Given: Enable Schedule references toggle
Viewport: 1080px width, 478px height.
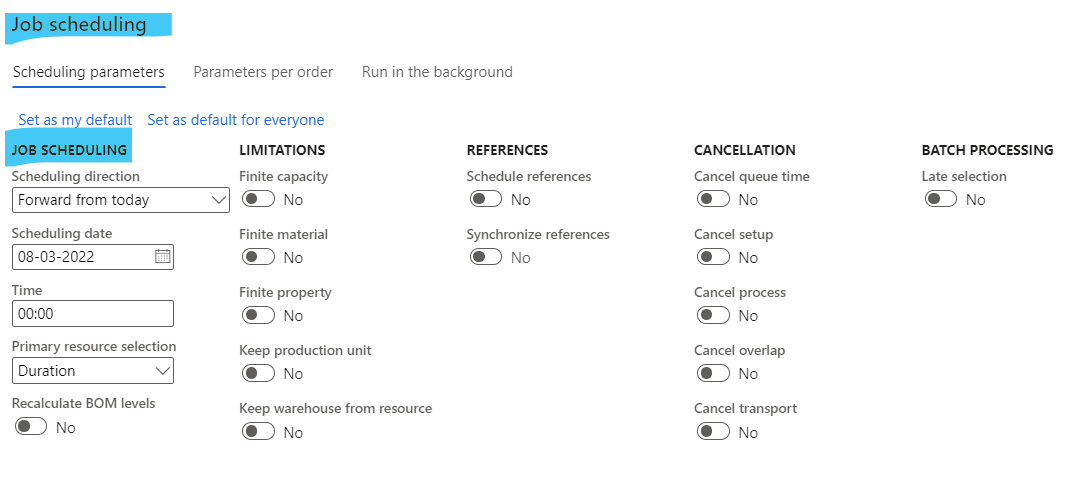Looking at the screenshot, I should point(486,200).
